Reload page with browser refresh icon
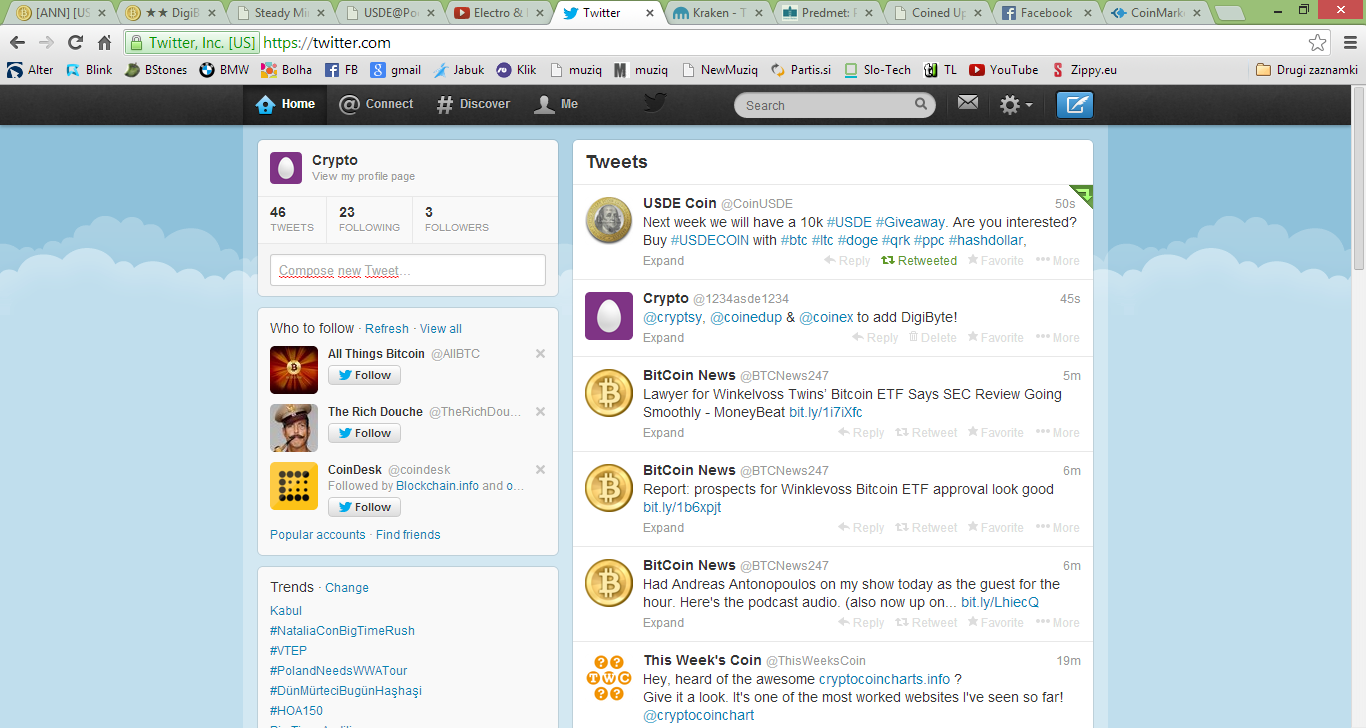This screenshot has width=1366, height=728. (75, 42)
